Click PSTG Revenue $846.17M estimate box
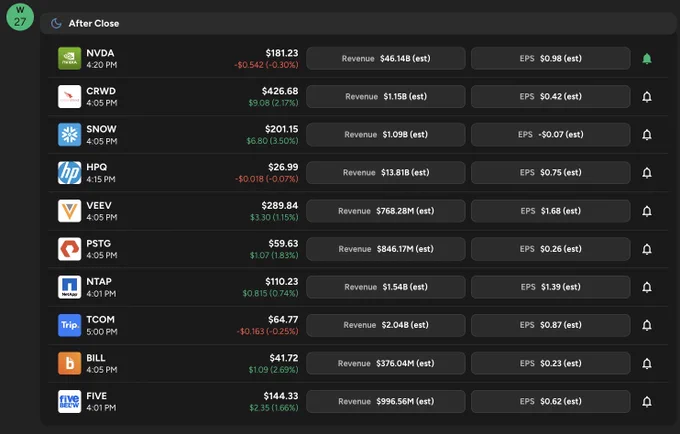680x434 pixels. pos(386,249)
